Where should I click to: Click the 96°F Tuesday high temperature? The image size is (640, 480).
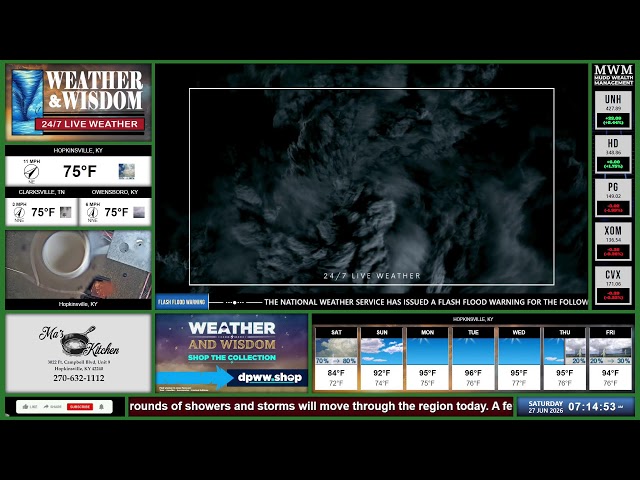click(473, 373)
